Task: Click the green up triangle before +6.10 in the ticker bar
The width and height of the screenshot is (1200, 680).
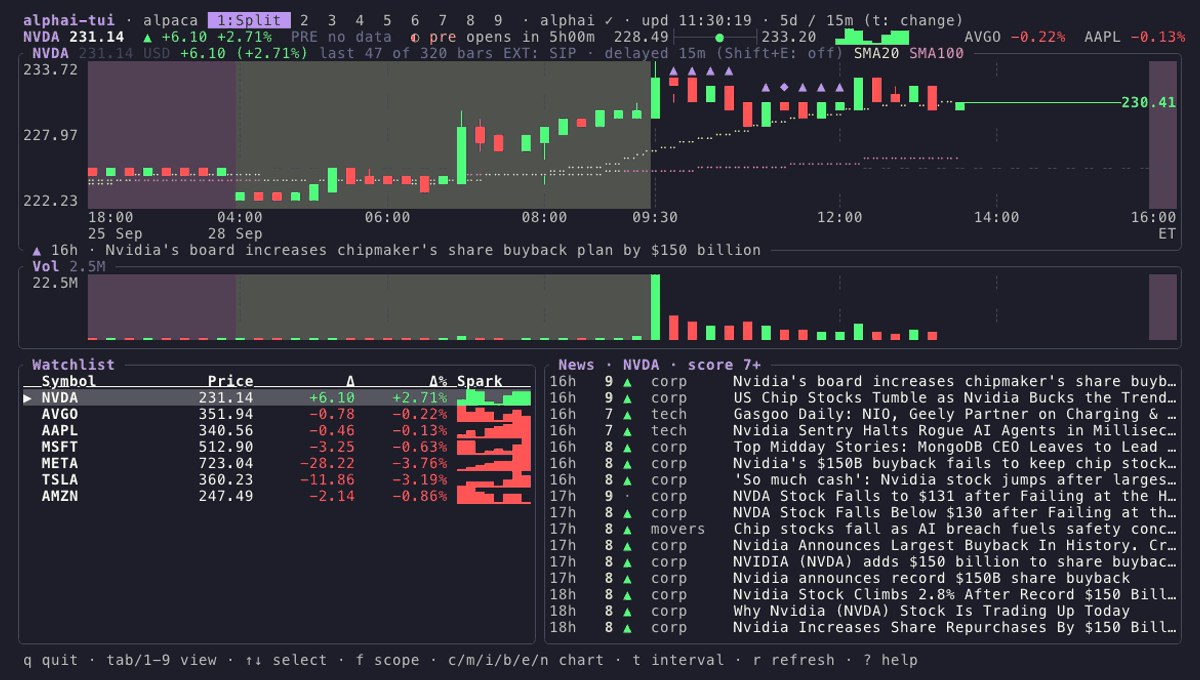Action: [x=148, y=37]
